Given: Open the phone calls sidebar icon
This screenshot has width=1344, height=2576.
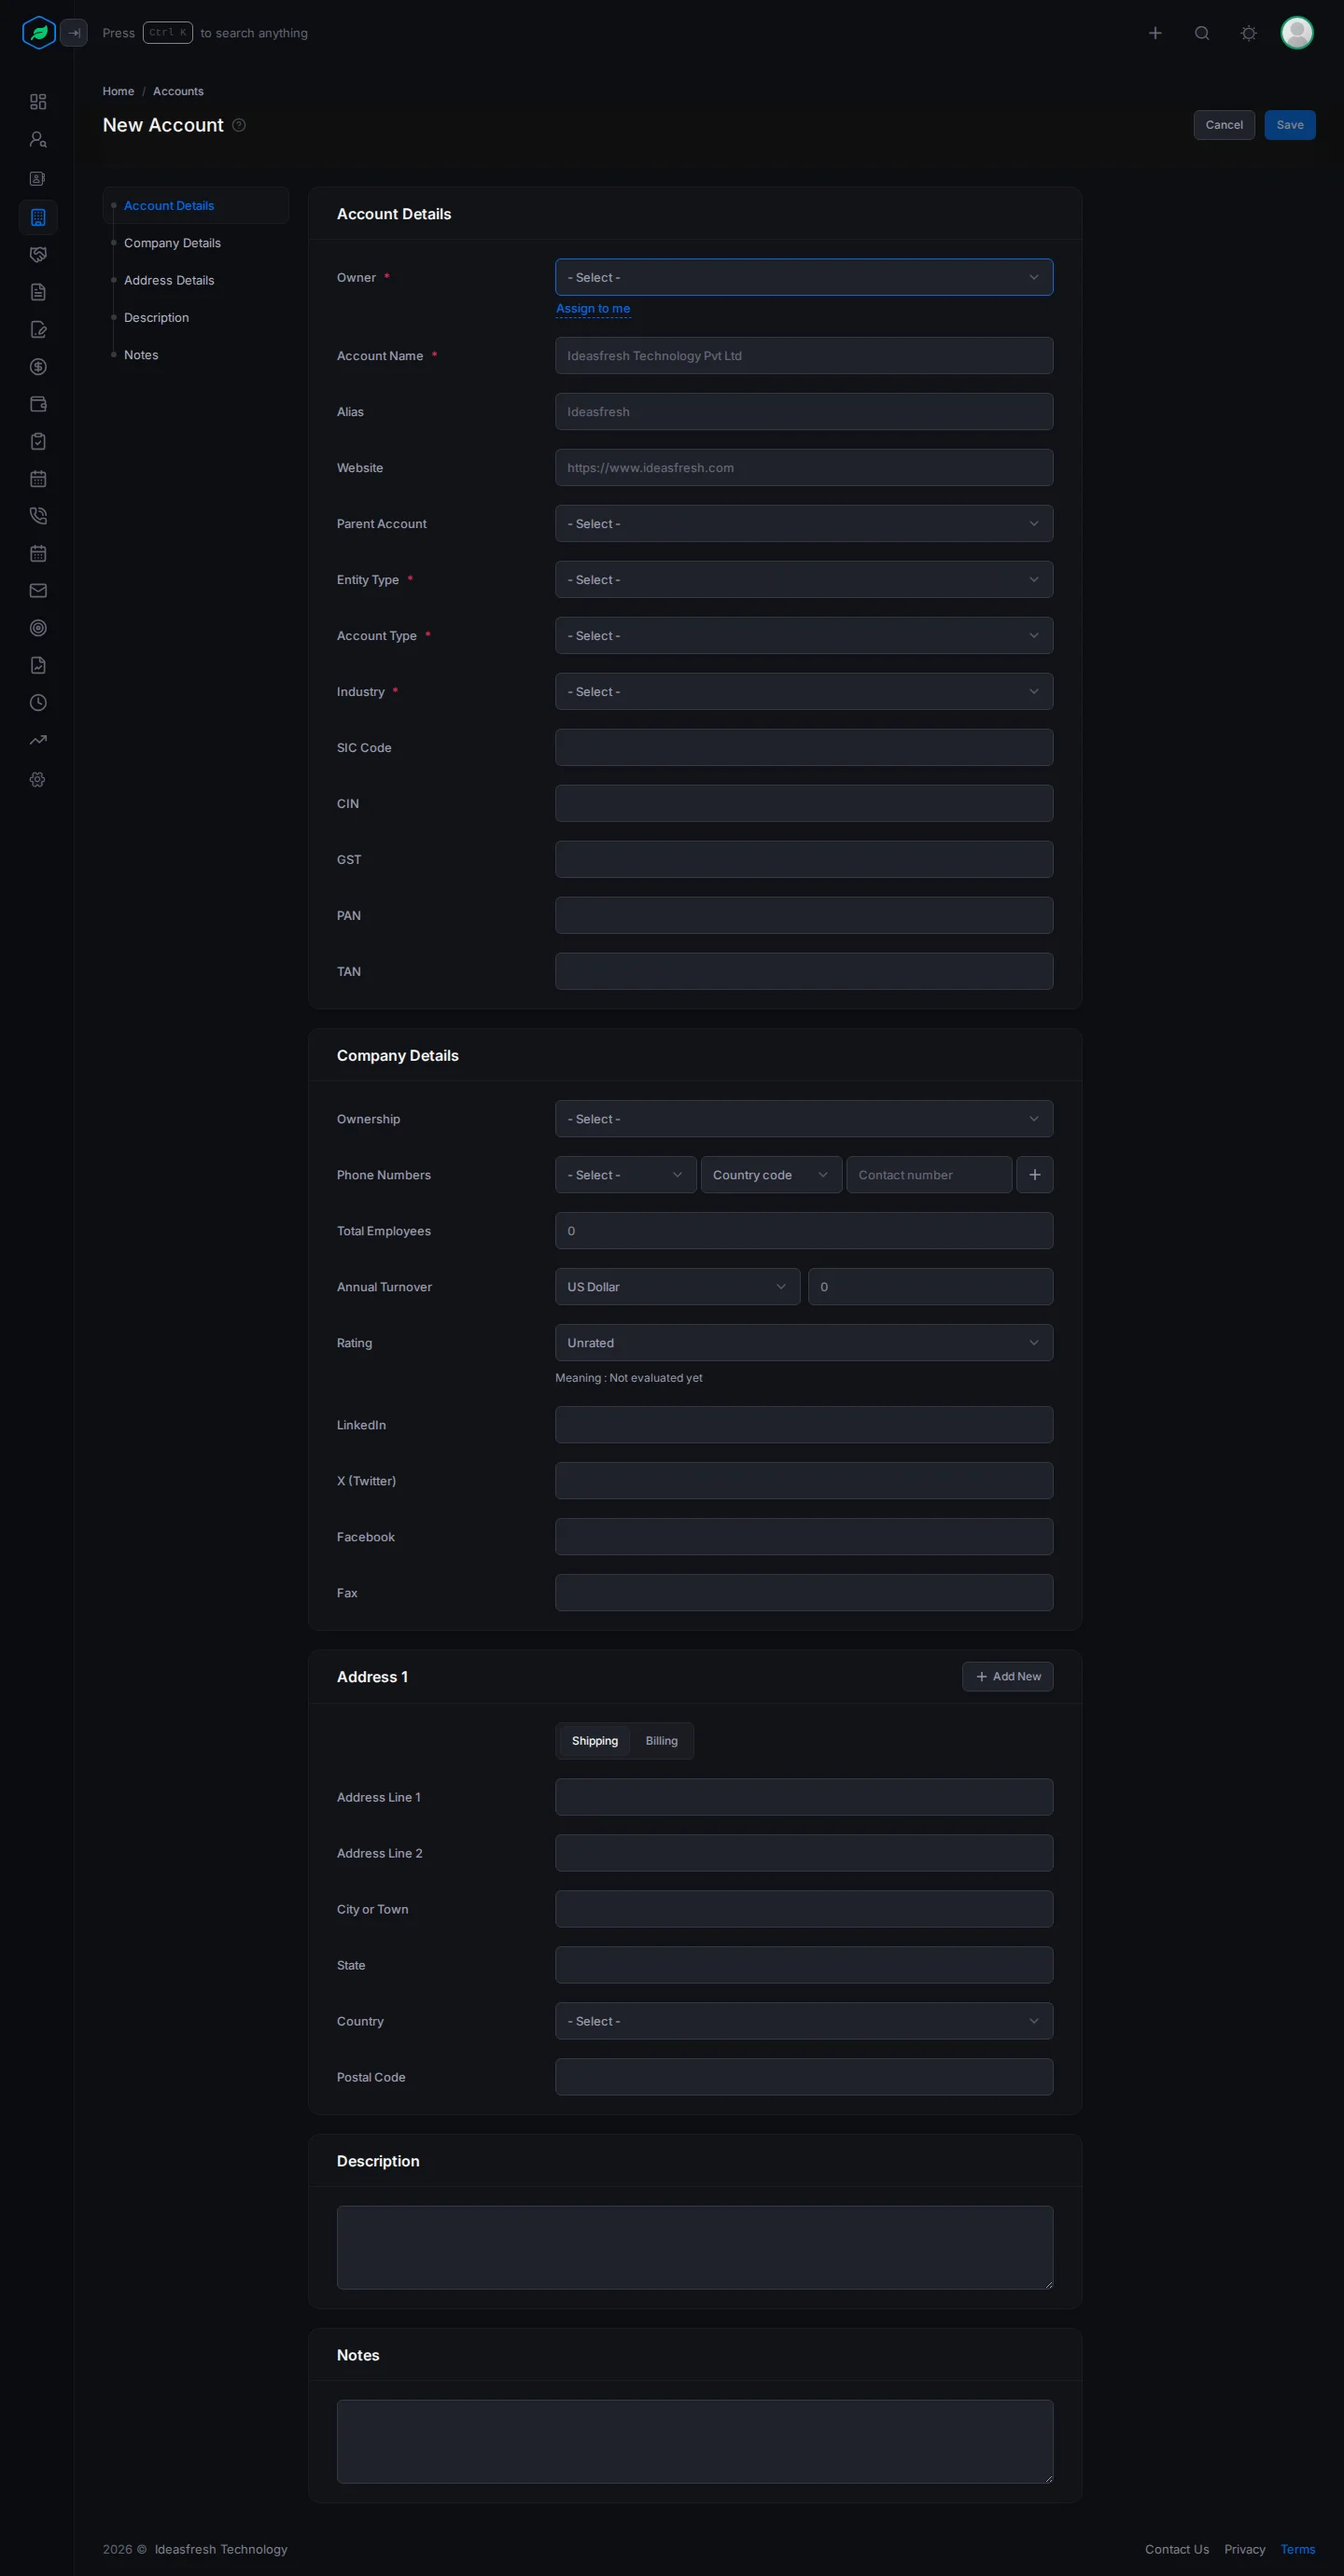Looking at the screenshot, I should (x=38, y=516).
